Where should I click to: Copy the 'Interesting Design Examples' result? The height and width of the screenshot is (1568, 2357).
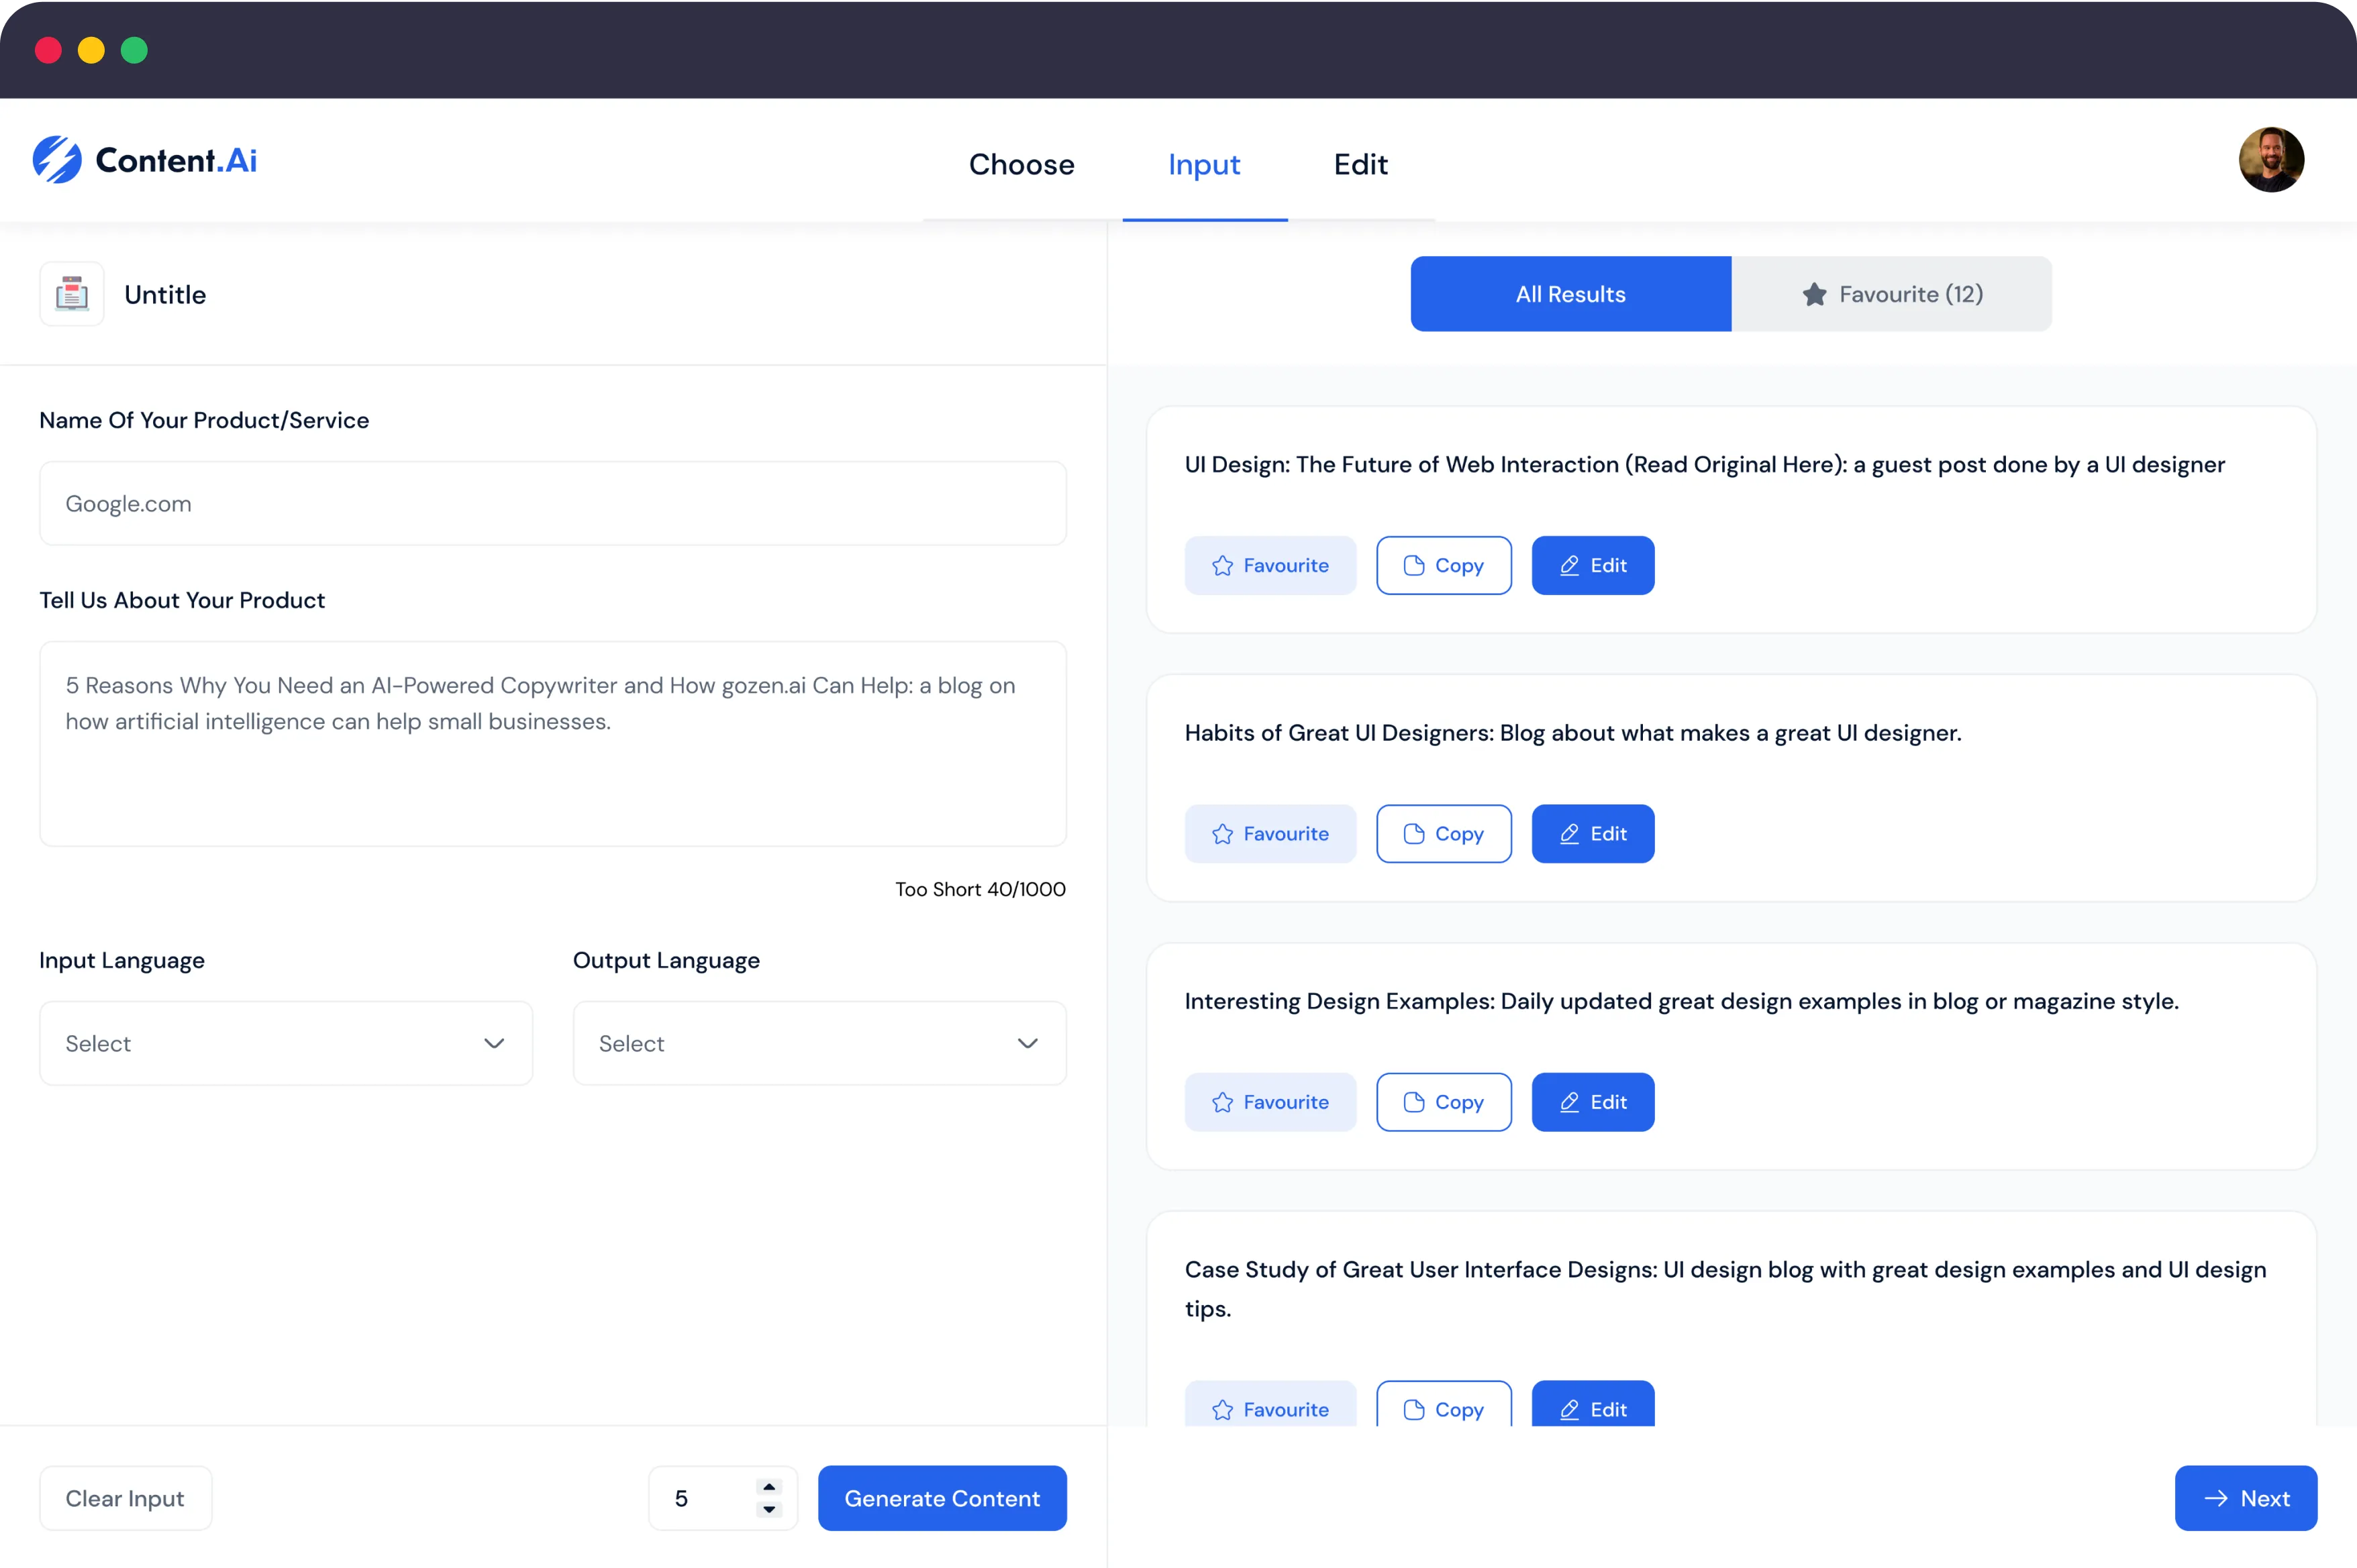1443,1102
